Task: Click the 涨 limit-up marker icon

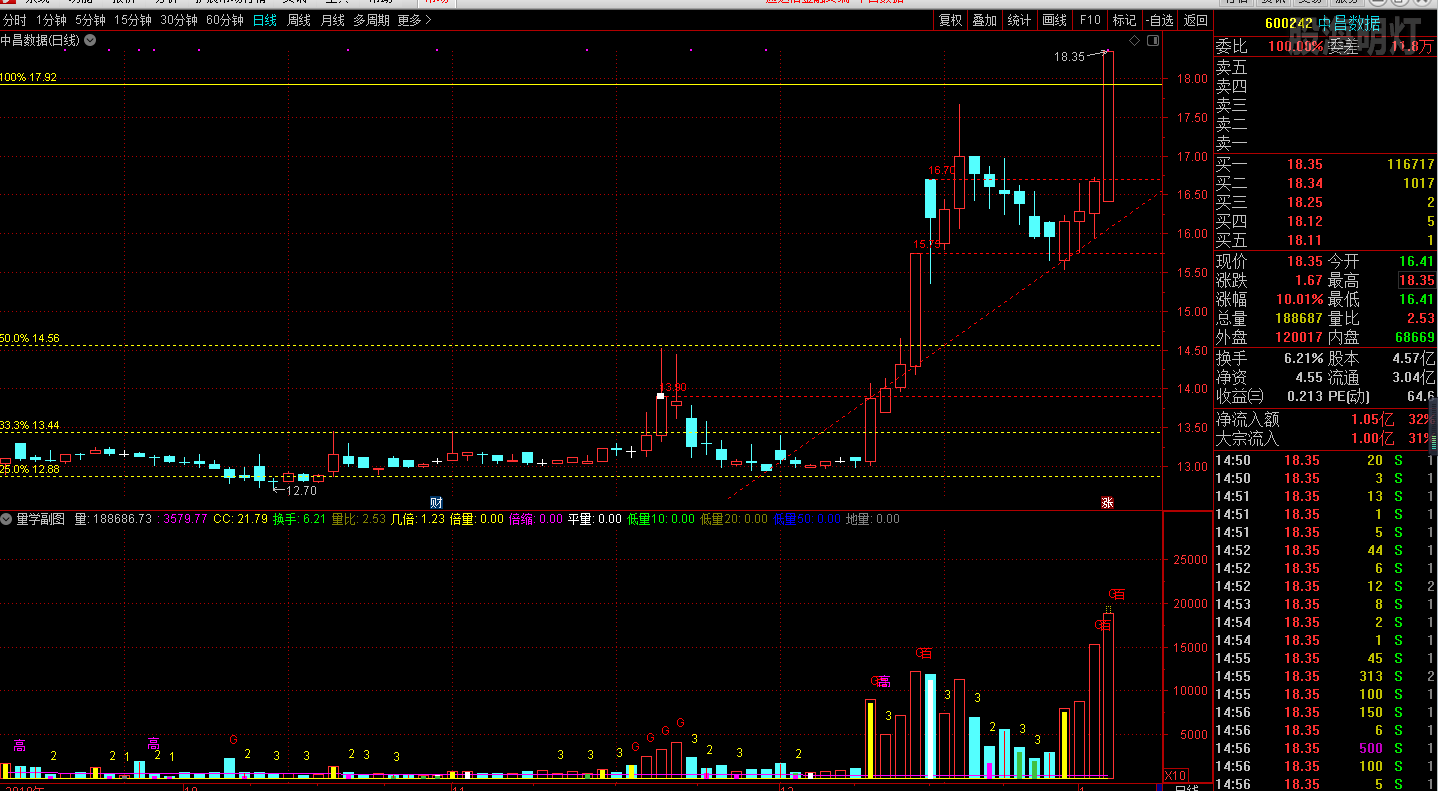Action: coord(1107,502)
